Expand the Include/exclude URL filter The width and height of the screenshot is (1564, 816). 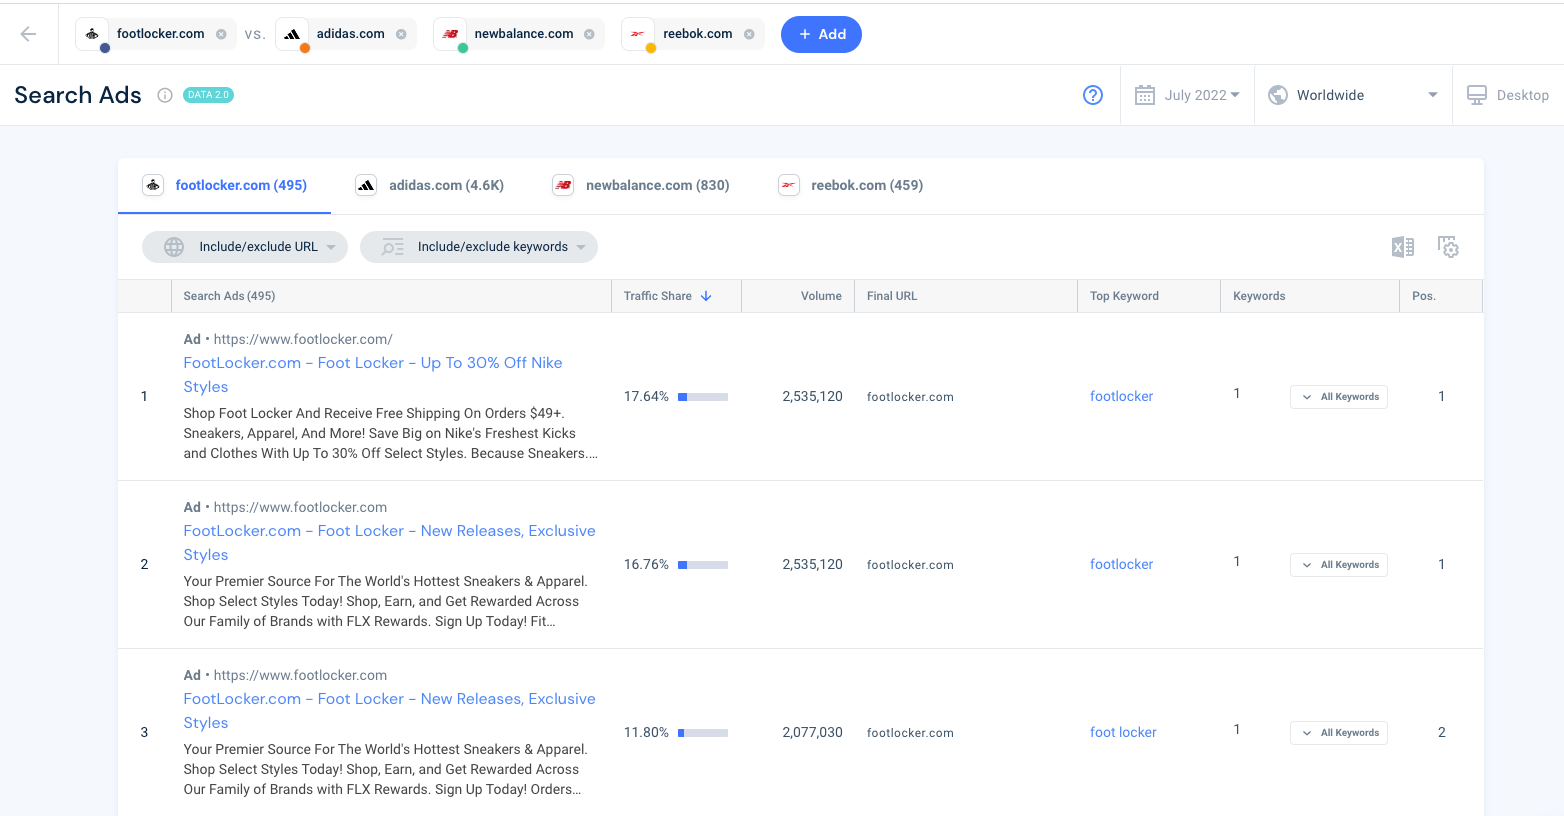click(x=245, y=247)
